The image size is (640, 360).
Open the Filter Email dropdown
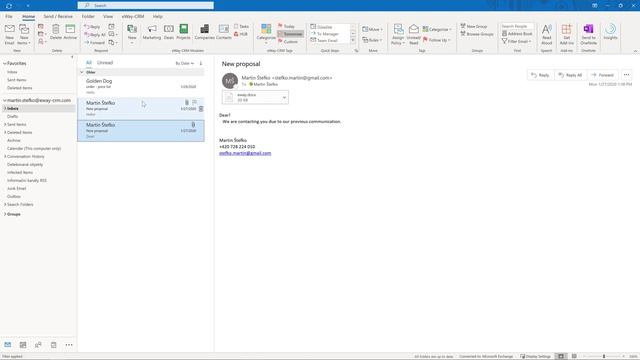click(516, 41)
